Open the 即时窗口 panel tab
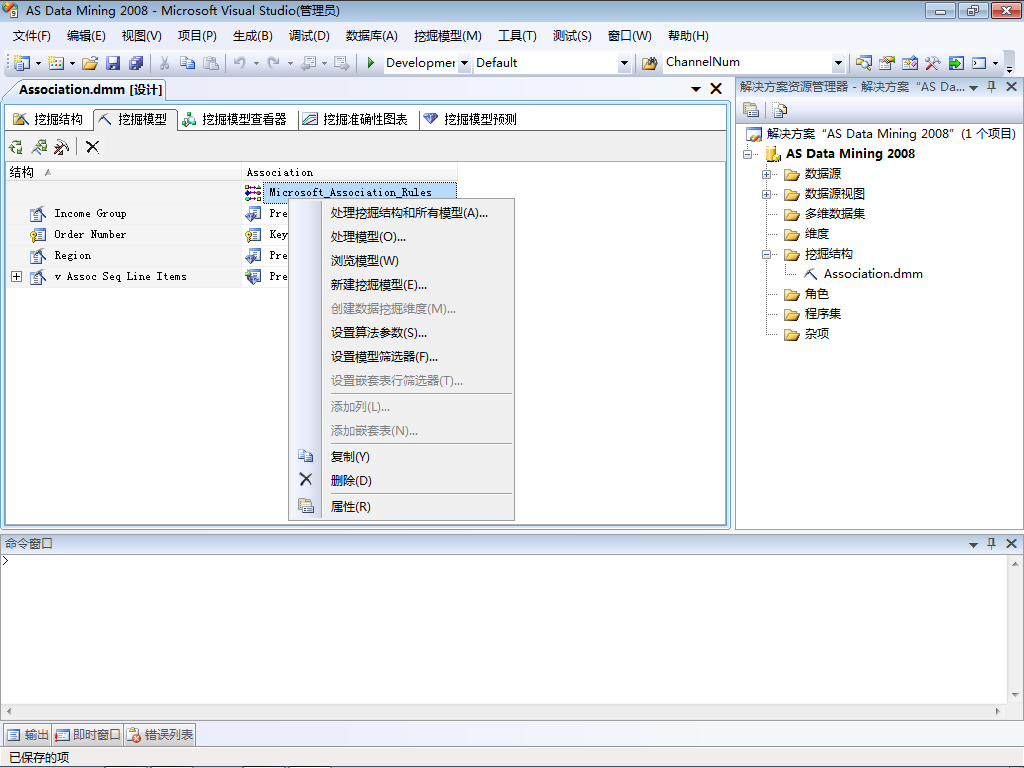 pyautogui.click(x=88, y=735)
